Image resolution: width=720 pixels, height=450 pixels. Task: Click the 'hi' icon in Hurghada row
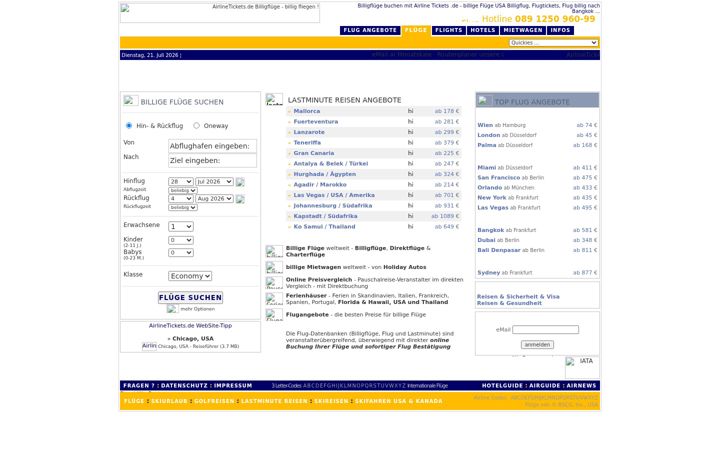tap(411, 174)
